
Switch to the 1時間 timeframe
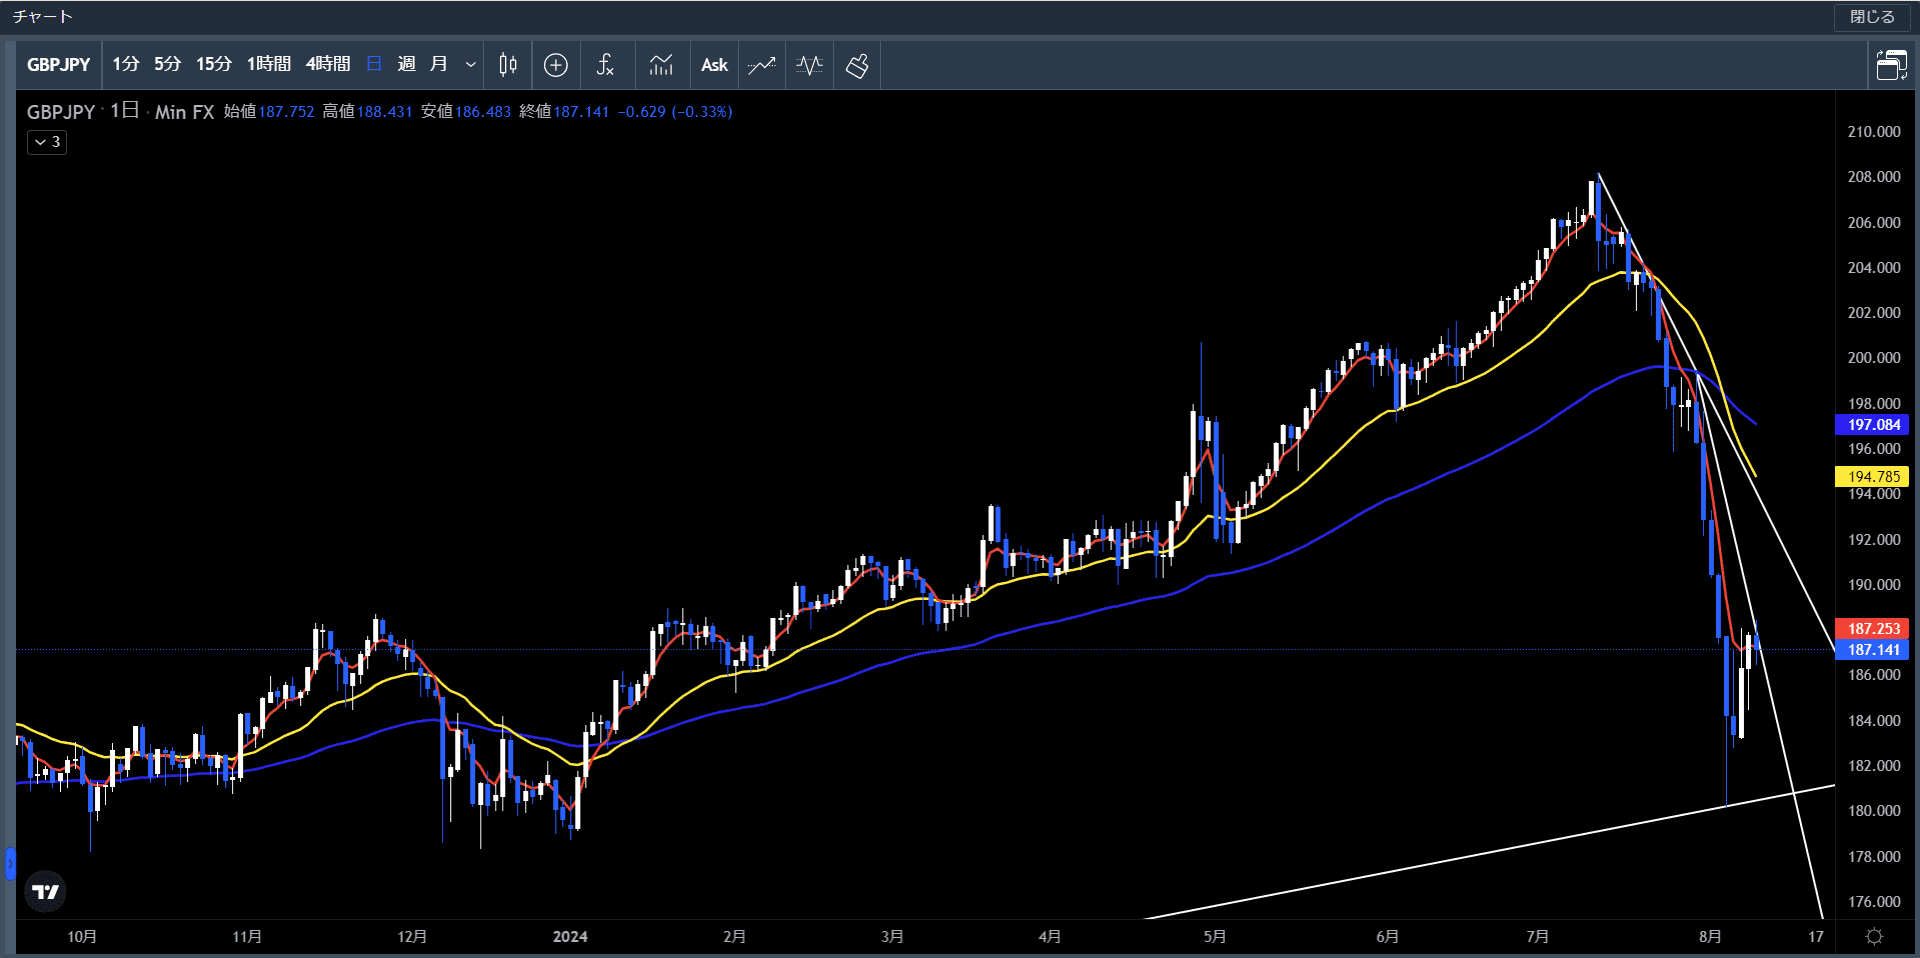click(269, 65)
